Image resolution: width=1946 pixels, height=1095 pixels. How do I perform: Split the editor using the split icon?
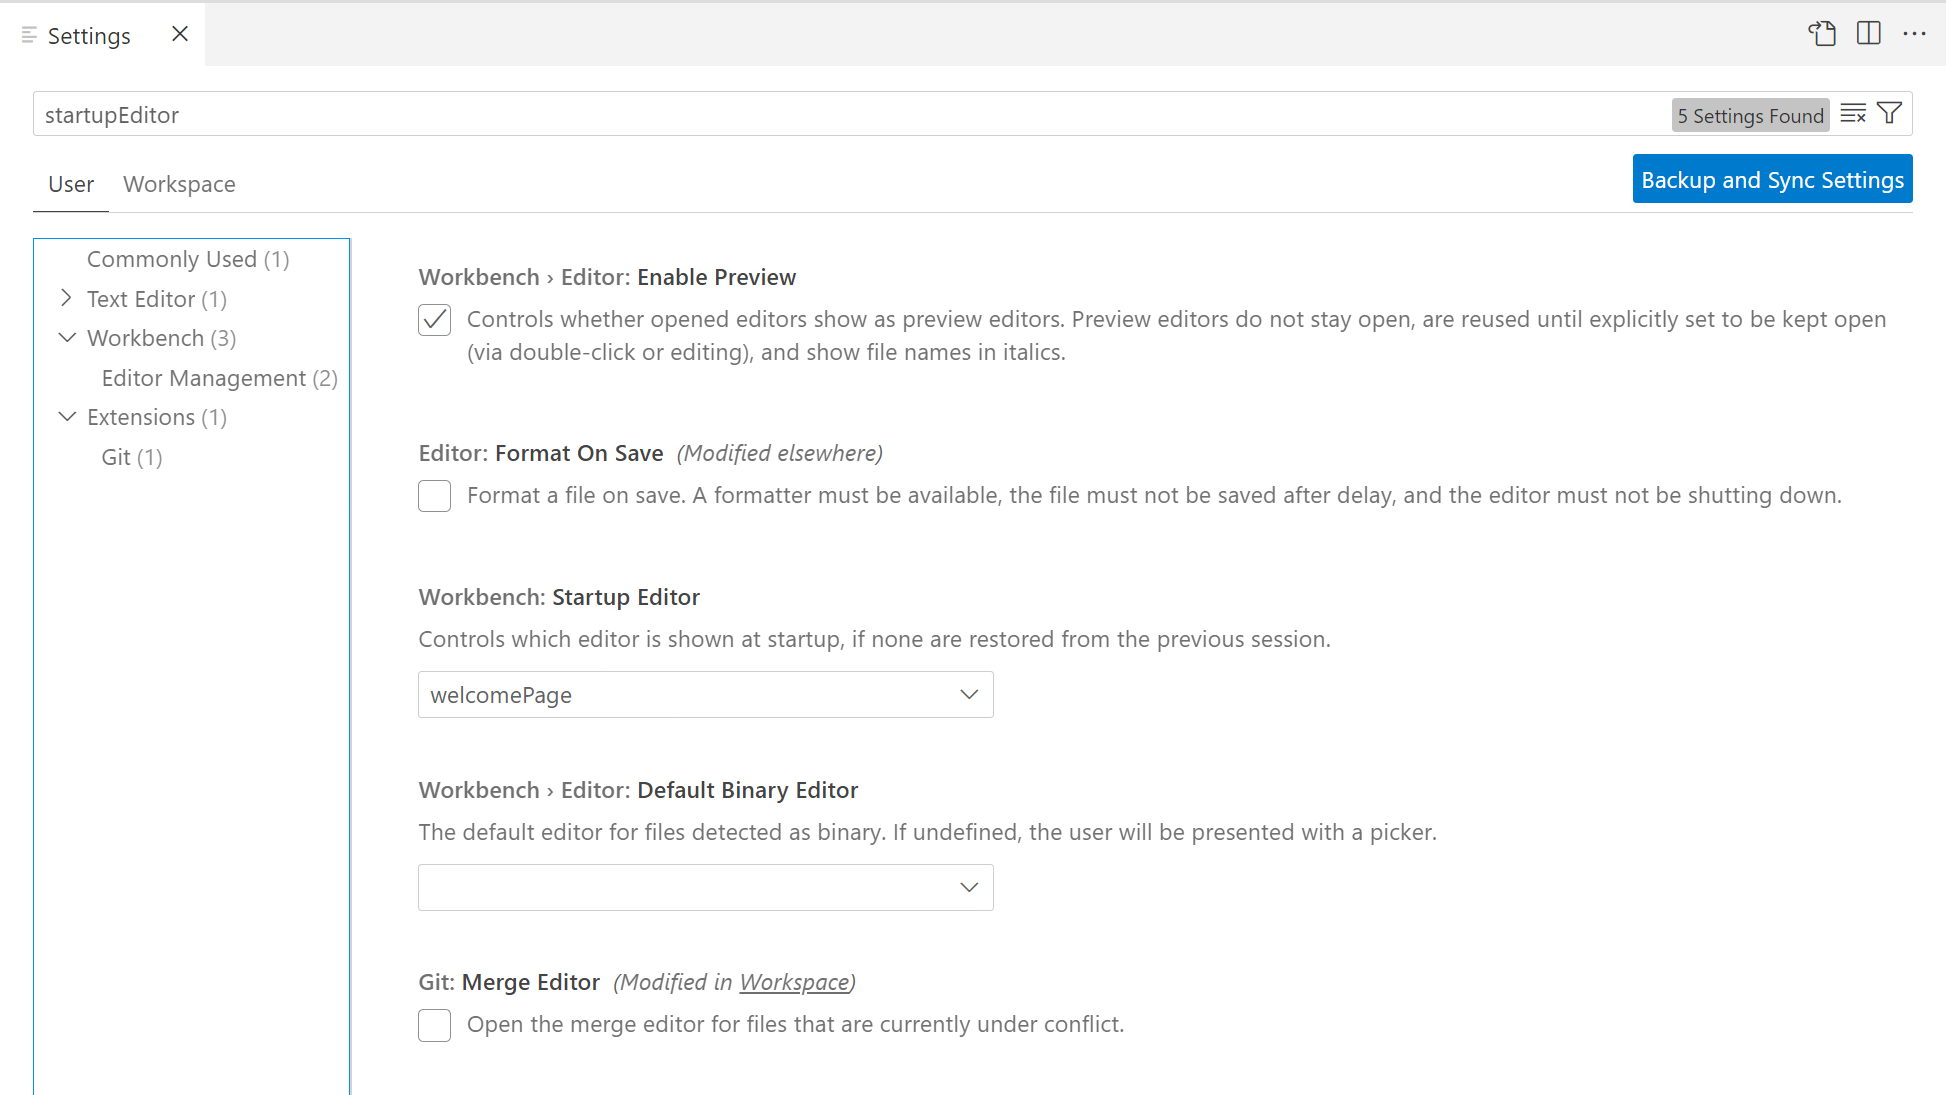(1868, 33)
